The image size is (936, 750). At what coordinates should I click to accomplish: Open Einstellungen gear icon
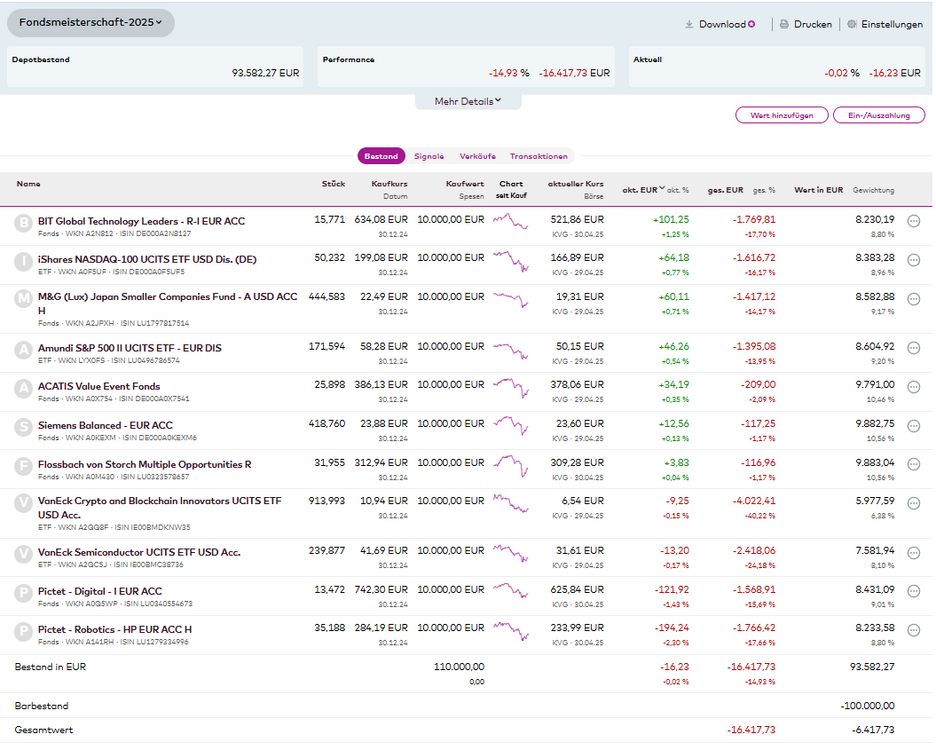tap(852, 24)
